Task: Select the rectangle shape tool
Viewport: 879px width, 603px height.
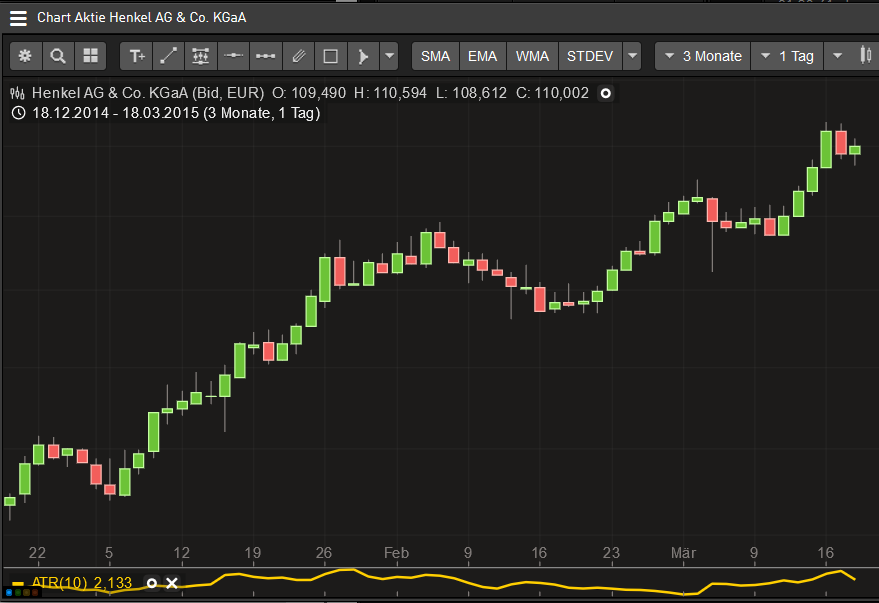Action: [330, 56]
